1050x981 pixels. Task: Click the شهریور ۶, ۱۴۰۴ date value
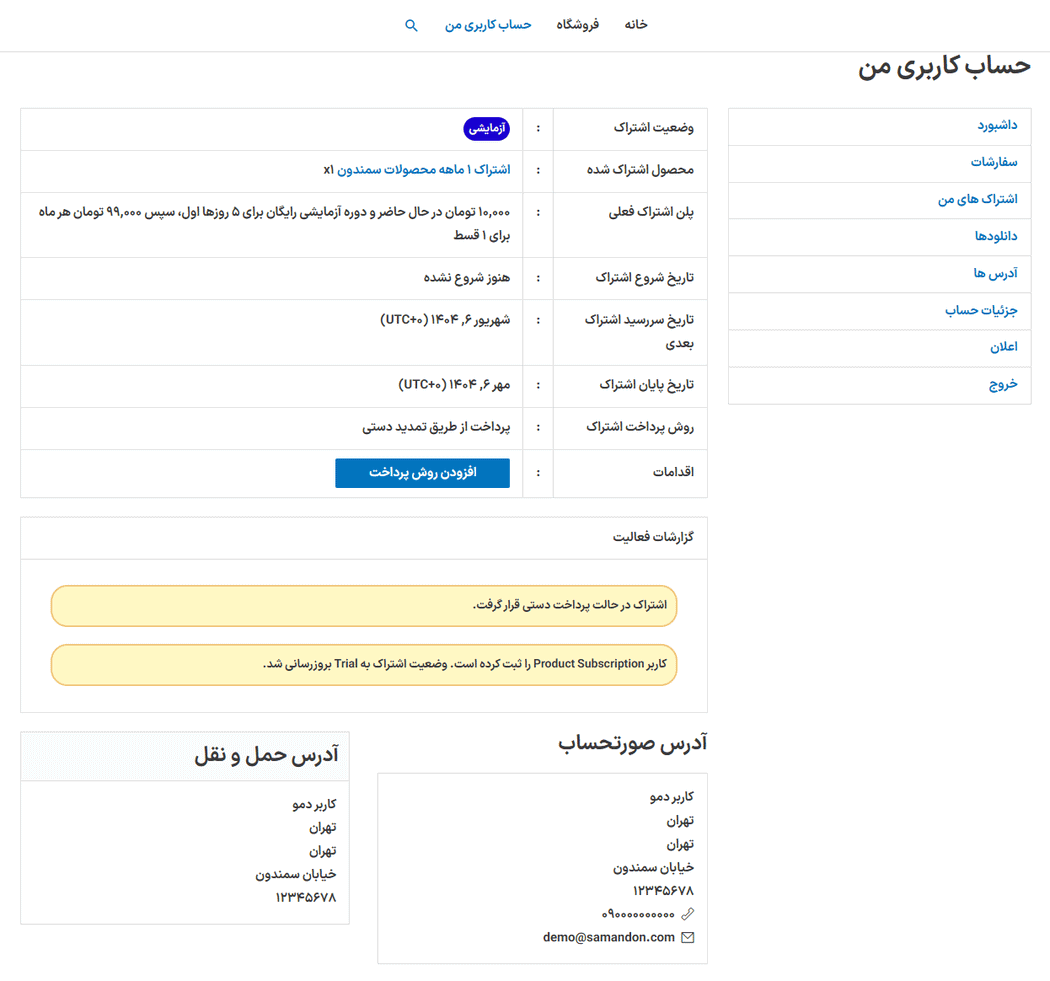[445, 320]
